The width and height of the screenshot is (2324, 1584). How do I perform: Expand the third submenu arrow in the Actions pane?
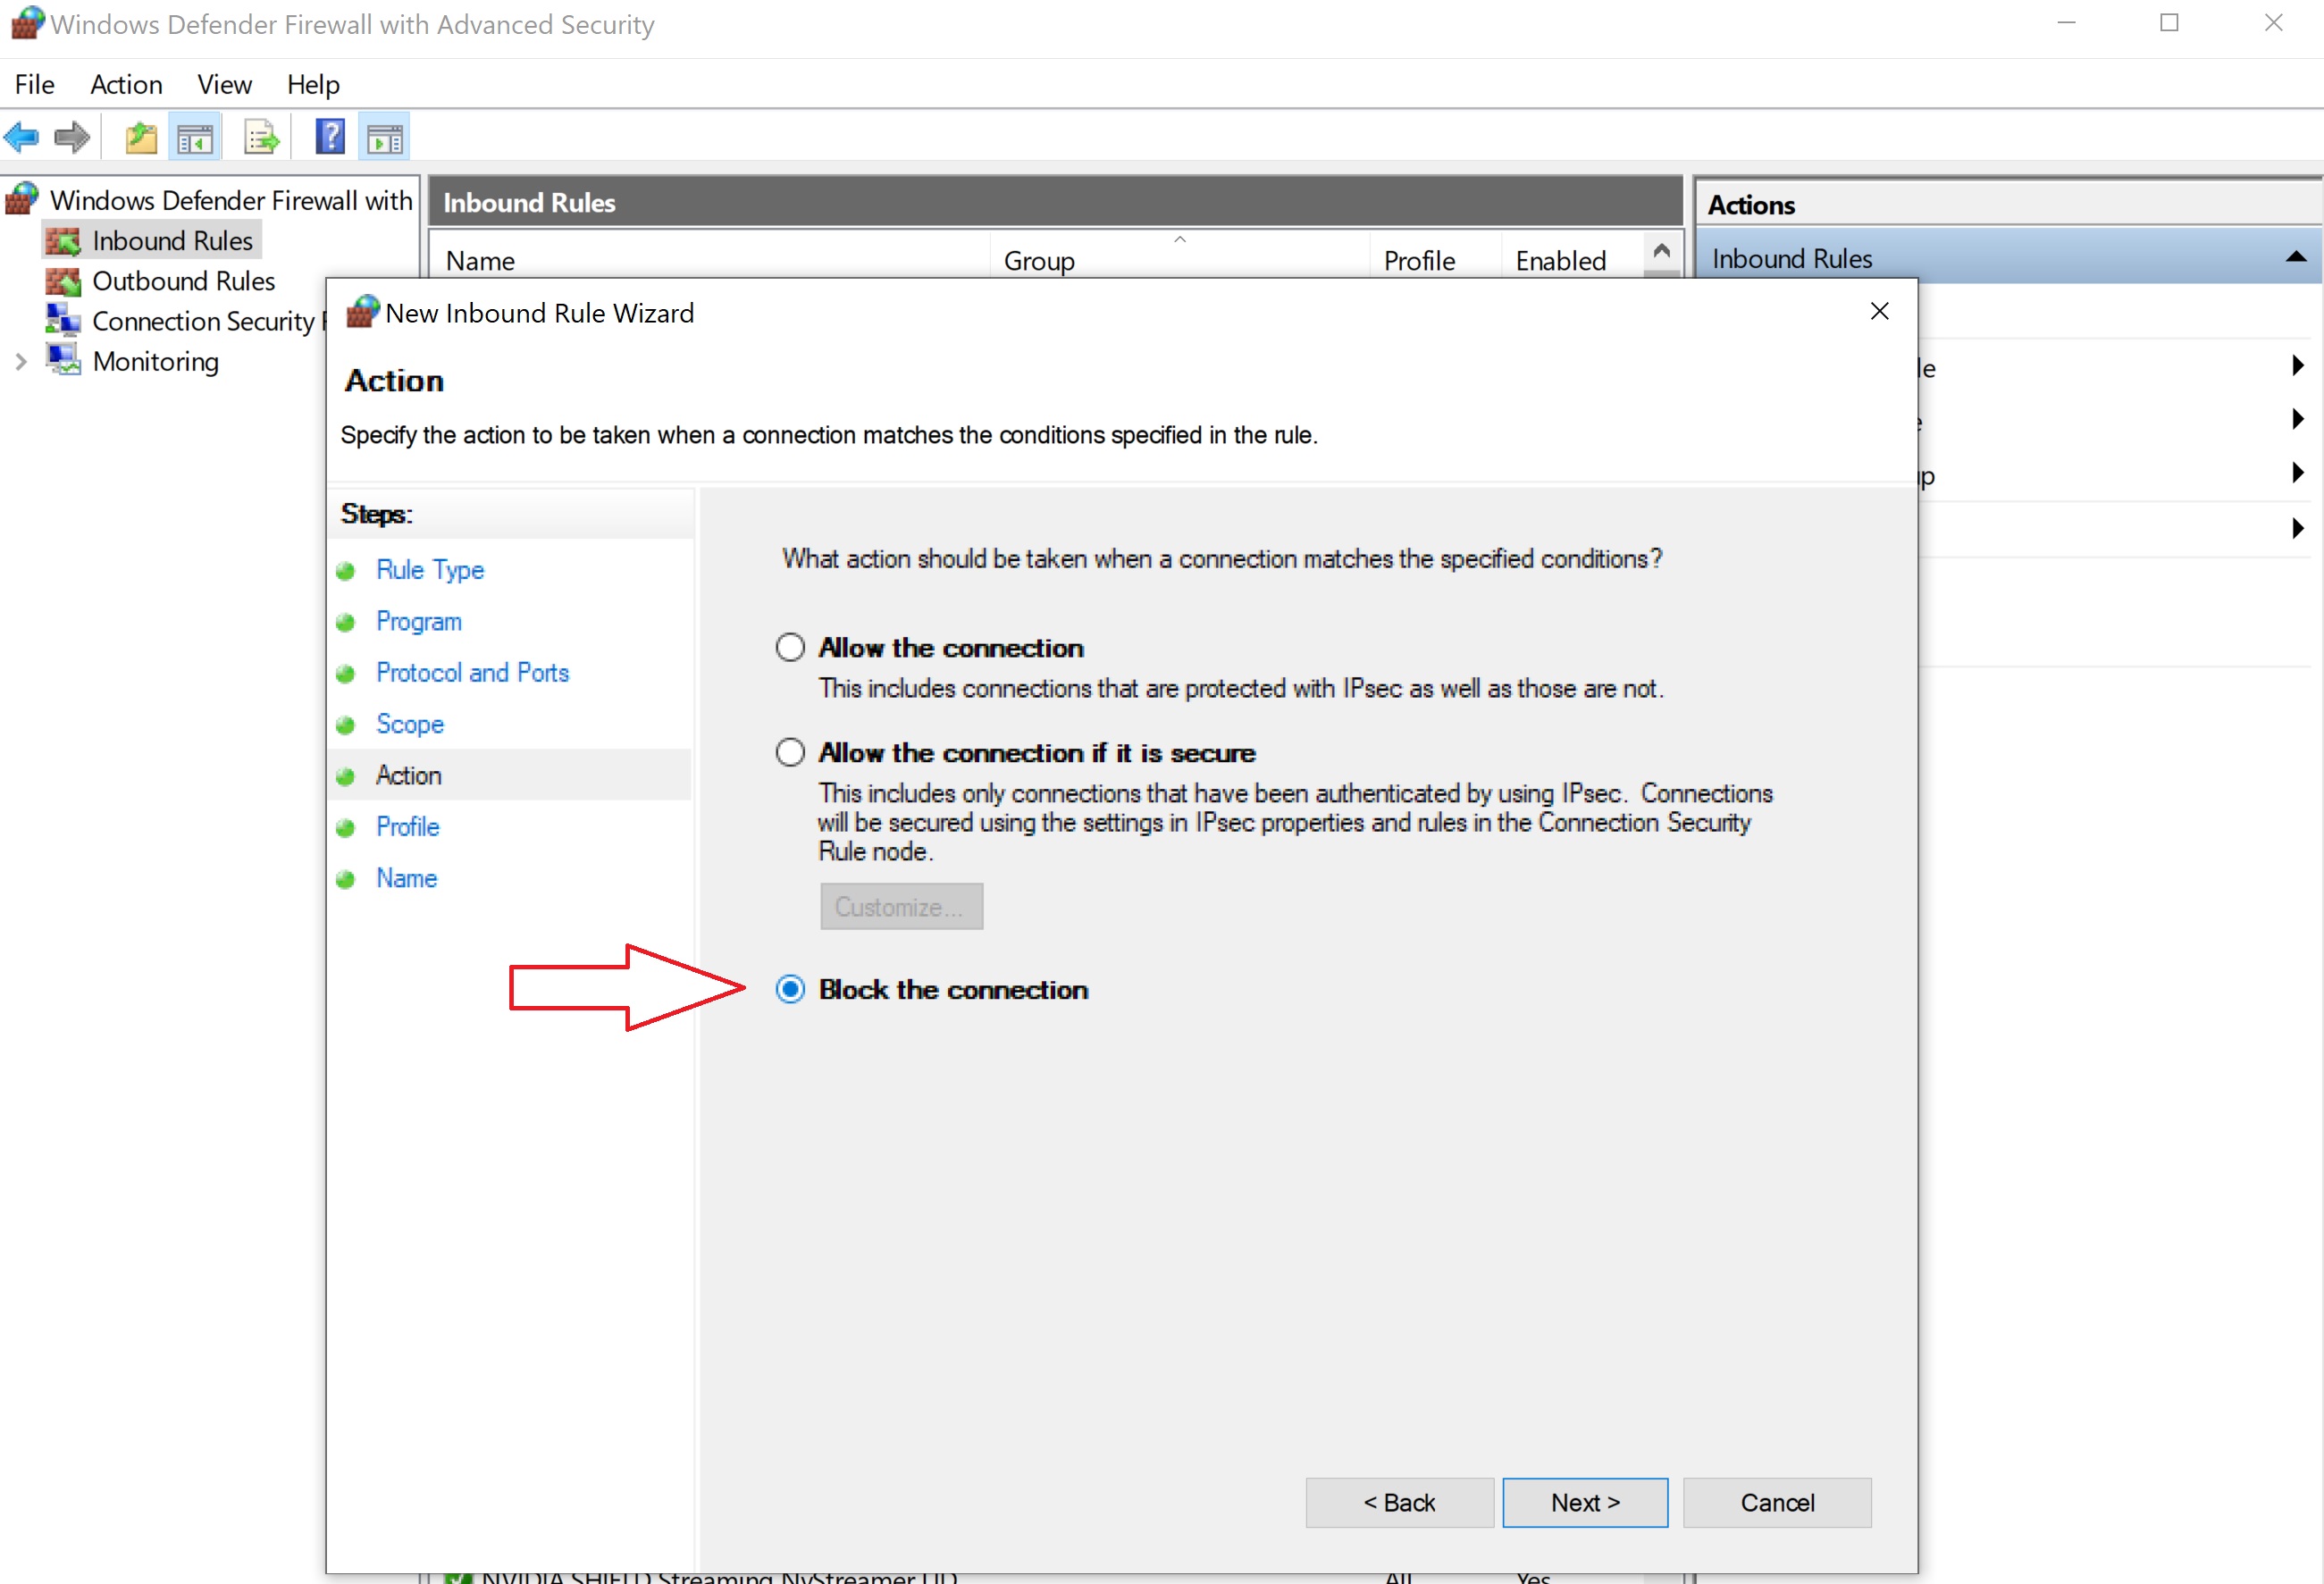(2298, 473)
